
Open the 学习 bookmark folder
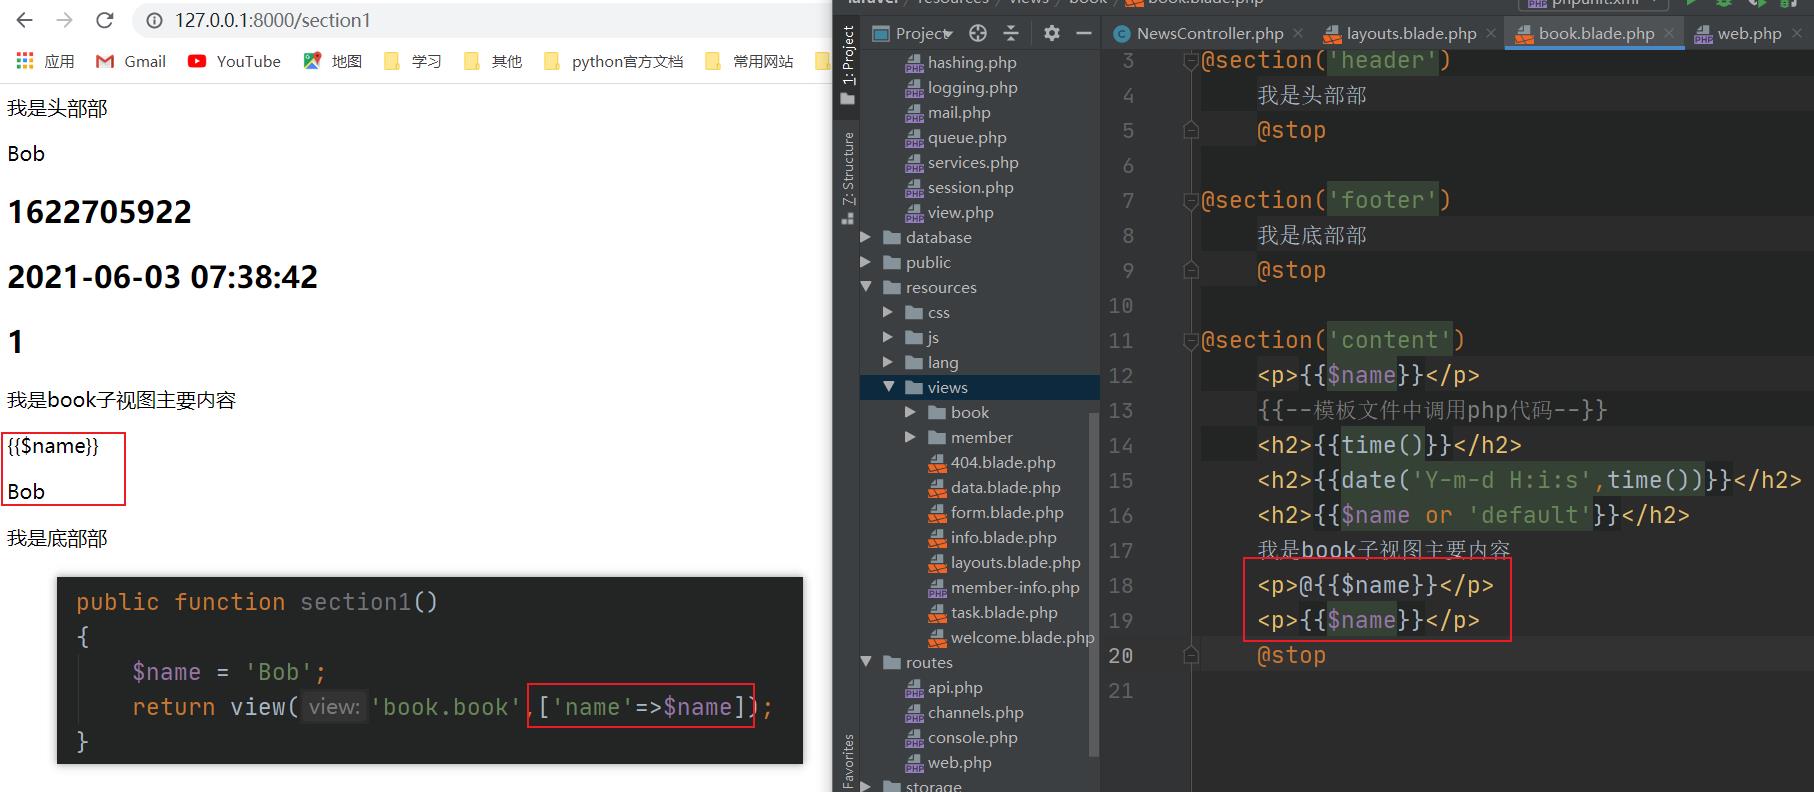coord(413,61)
